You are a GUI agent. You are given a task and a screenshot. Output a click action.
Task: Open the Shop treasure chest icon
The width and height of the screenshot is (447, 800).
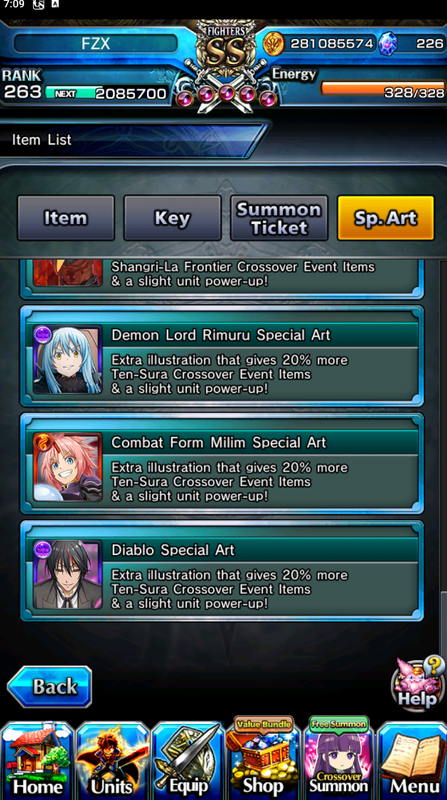[262, 758]
